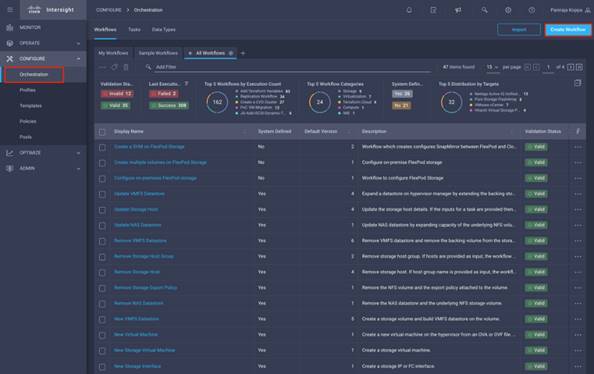Open the New Storage Virtual Machine link

point(144,350)
